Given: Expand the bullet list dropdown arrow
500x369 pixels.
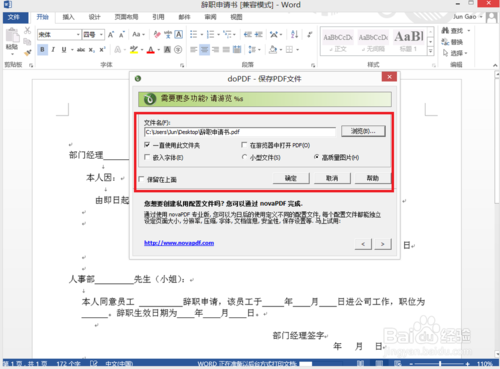Looking at the screenshot, I should coord(202,34).
